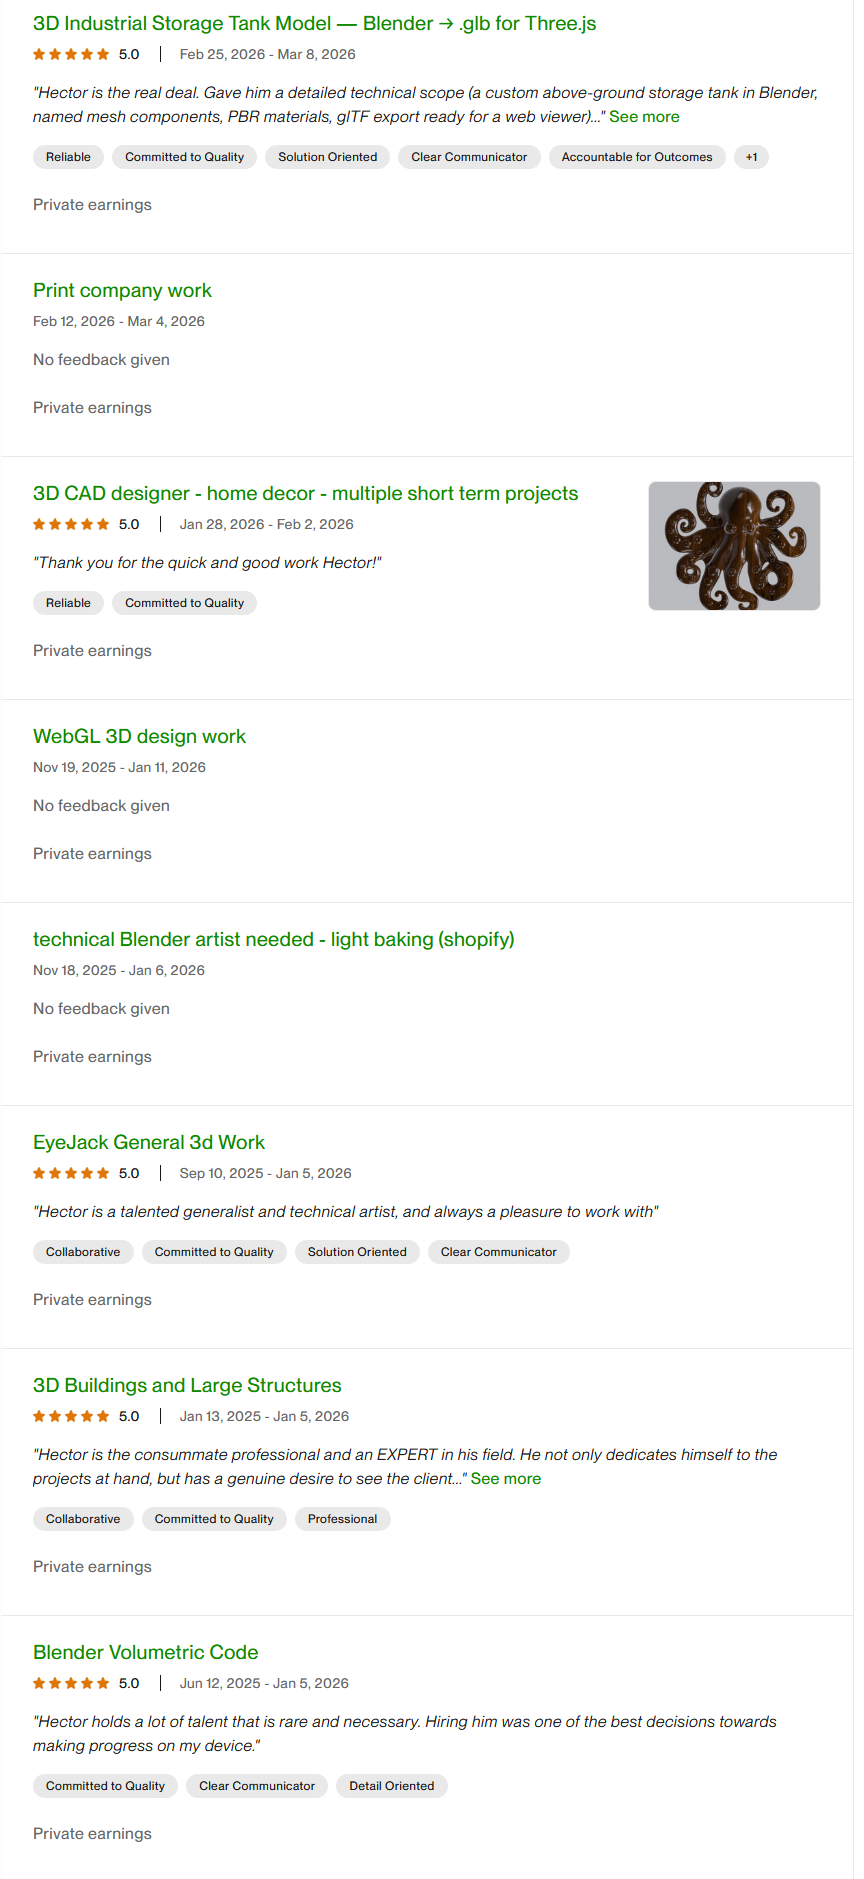Open the Print company work job
The image size is (864, 1879).
pyautogui.click(x=122, y=290)
